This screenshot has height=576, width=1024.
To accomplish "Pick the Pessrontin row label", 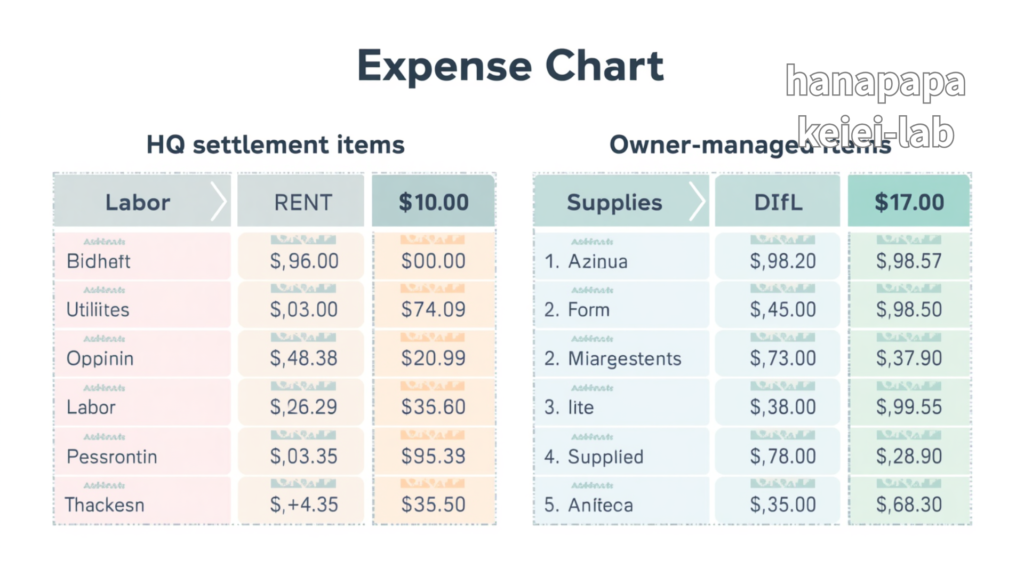I will point(111,457).
